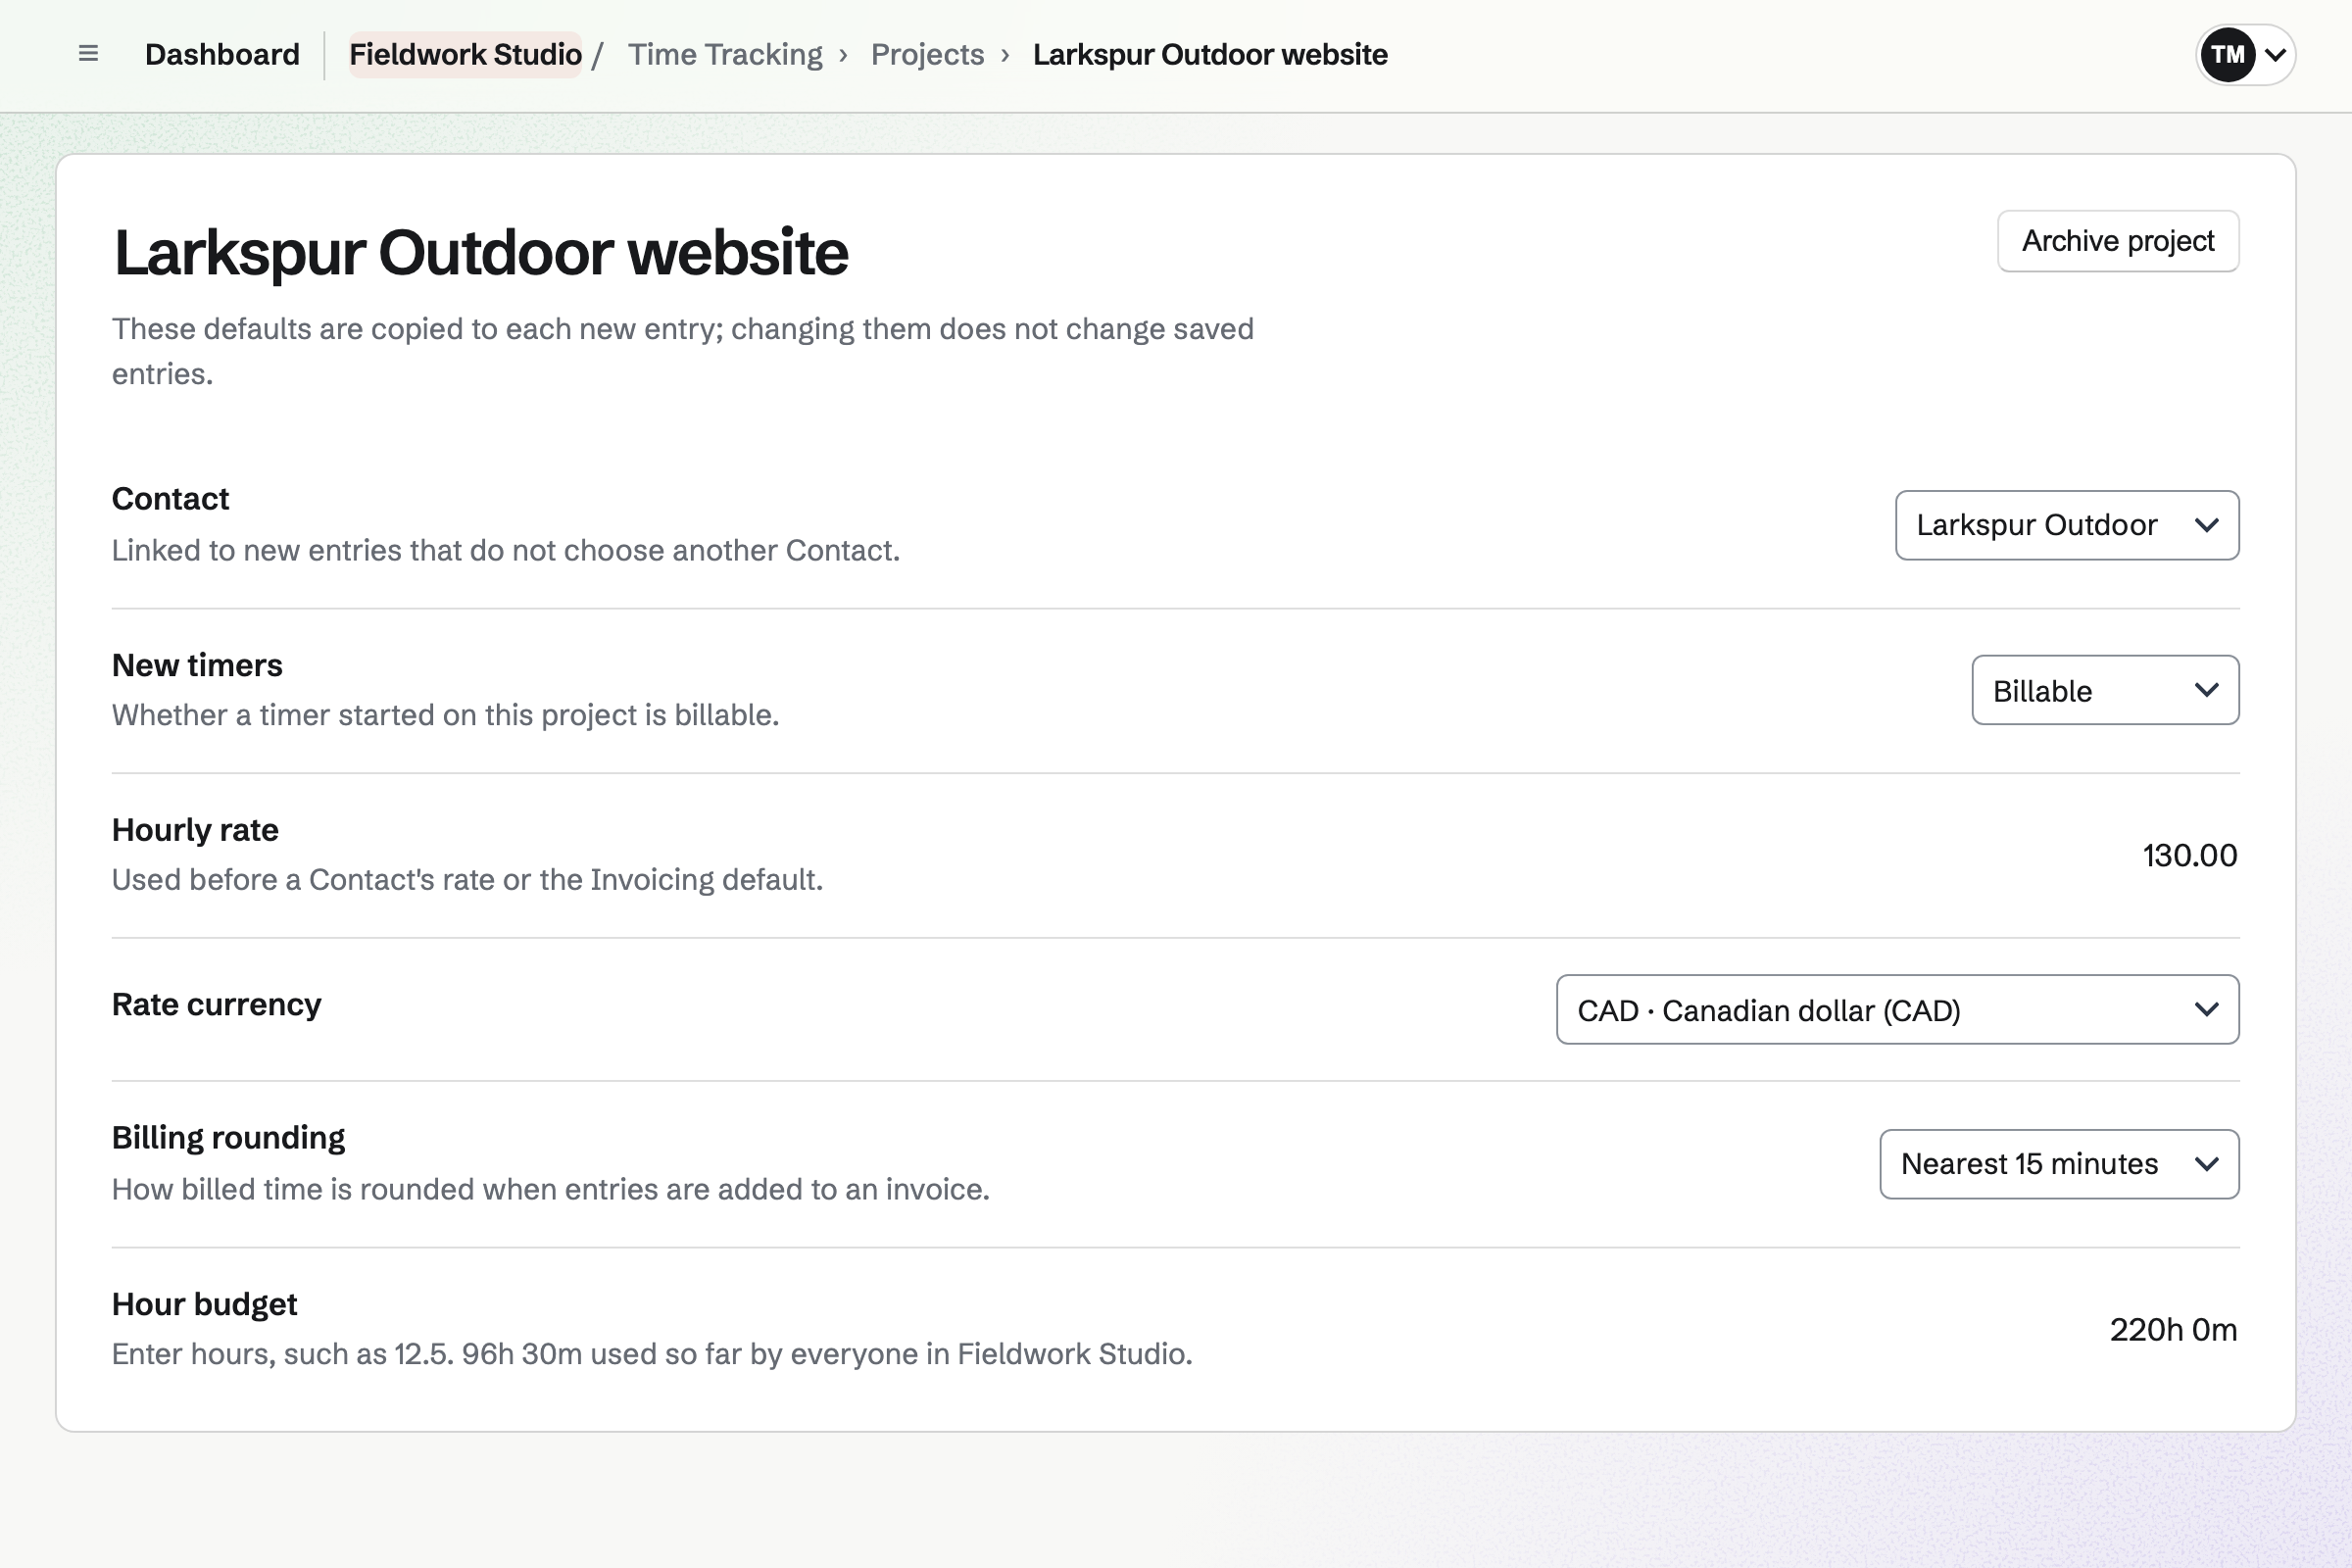The width and height of the screenshot is (2352, 1568).
Task: Click the Contact label
Action: 170,499
